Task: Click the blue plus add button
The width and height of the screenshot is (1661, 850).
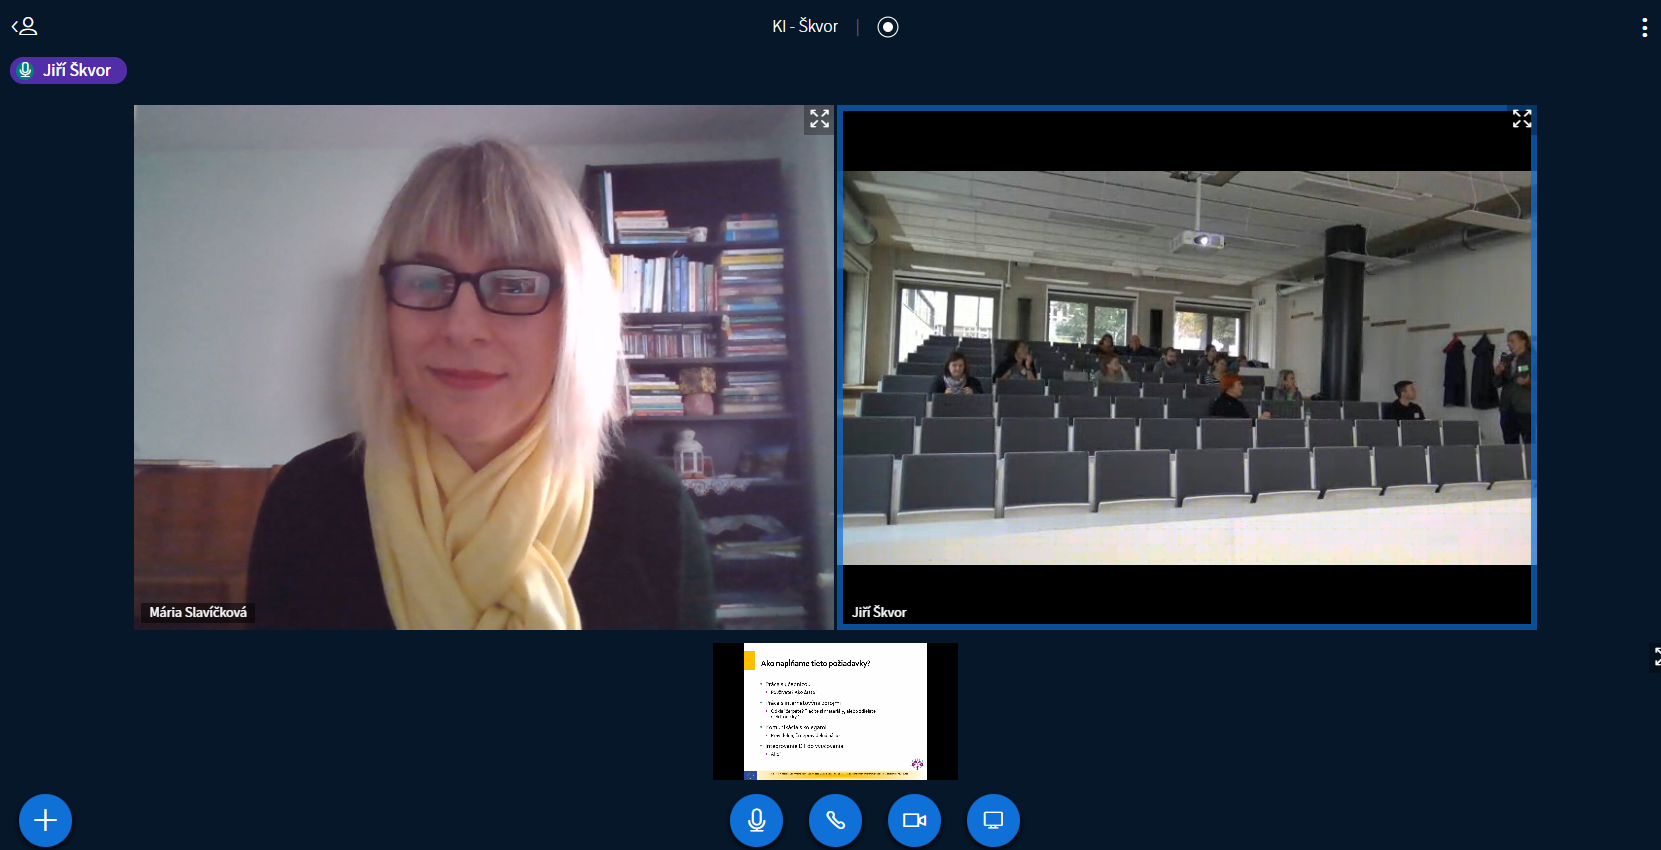Action: coord(45,820)
